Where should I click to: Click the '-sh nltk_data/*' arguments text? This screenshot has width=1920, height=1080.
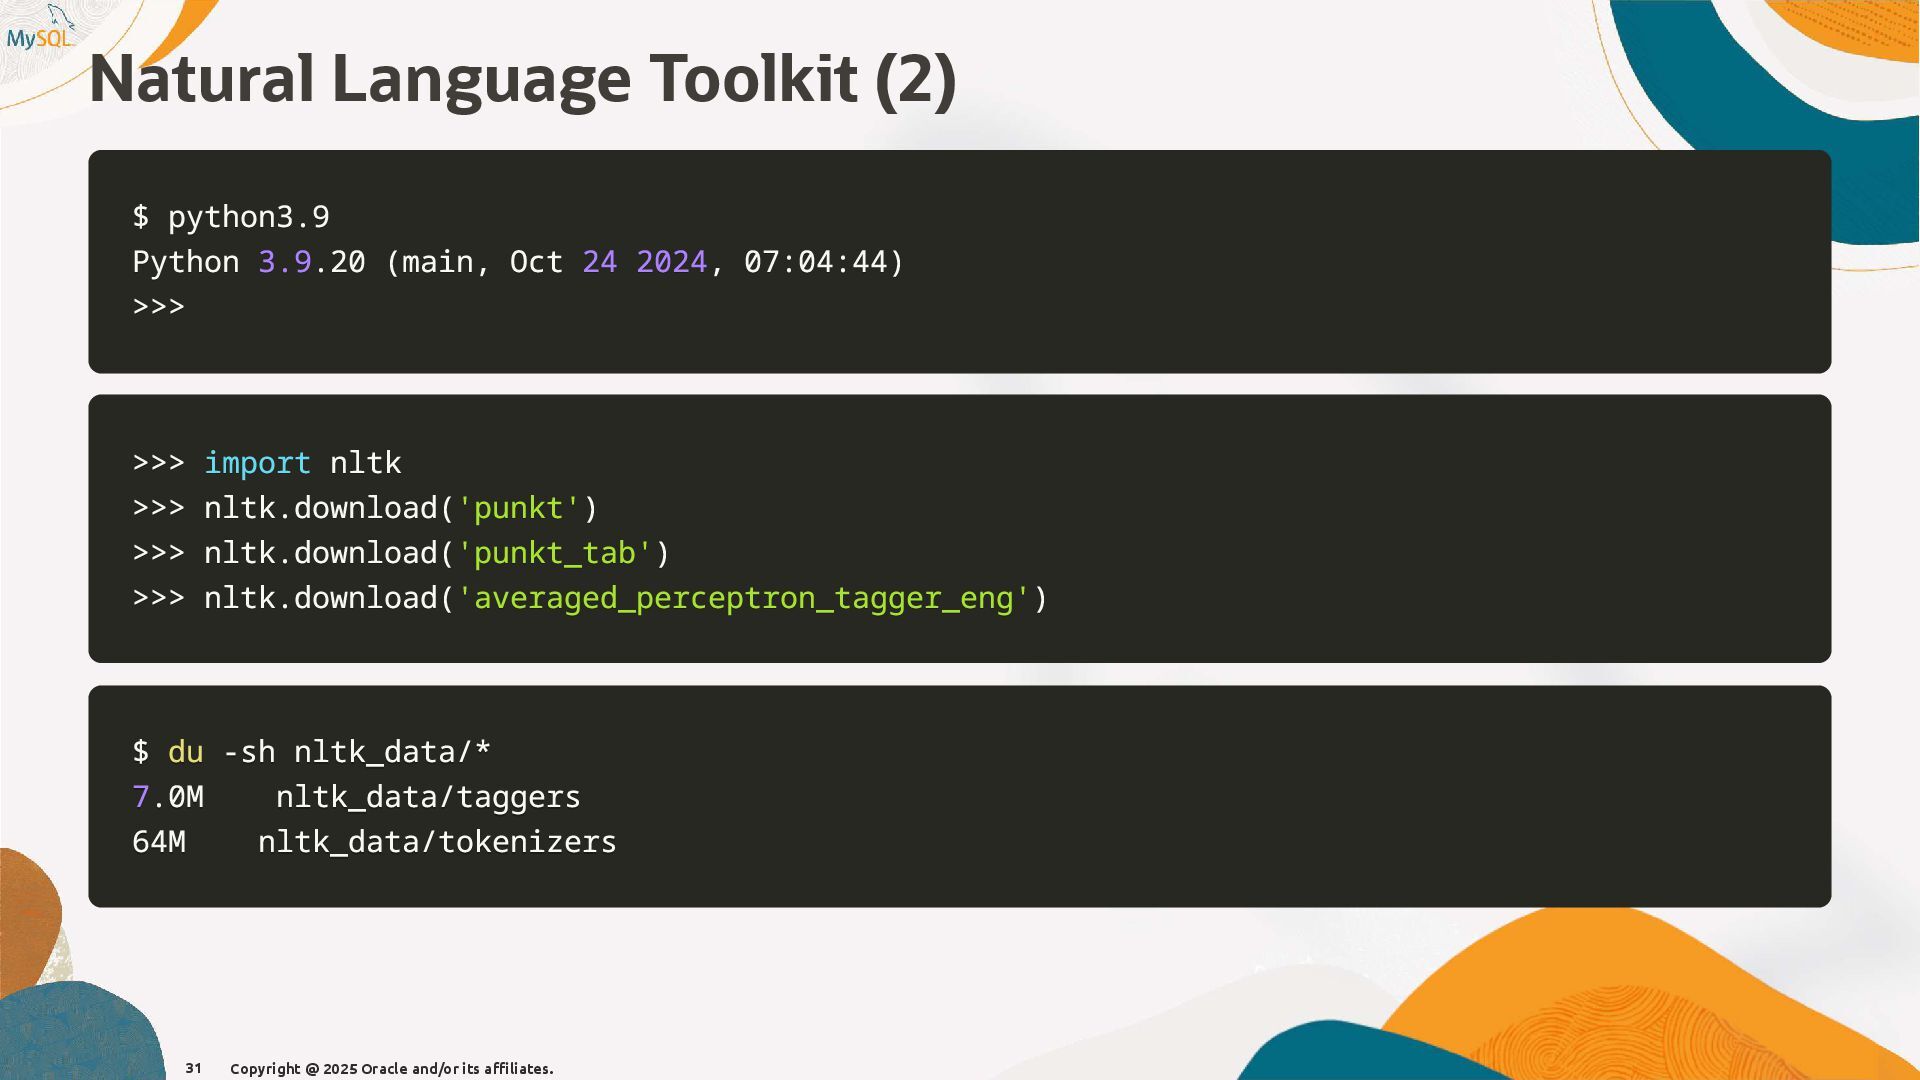(357, 752)
